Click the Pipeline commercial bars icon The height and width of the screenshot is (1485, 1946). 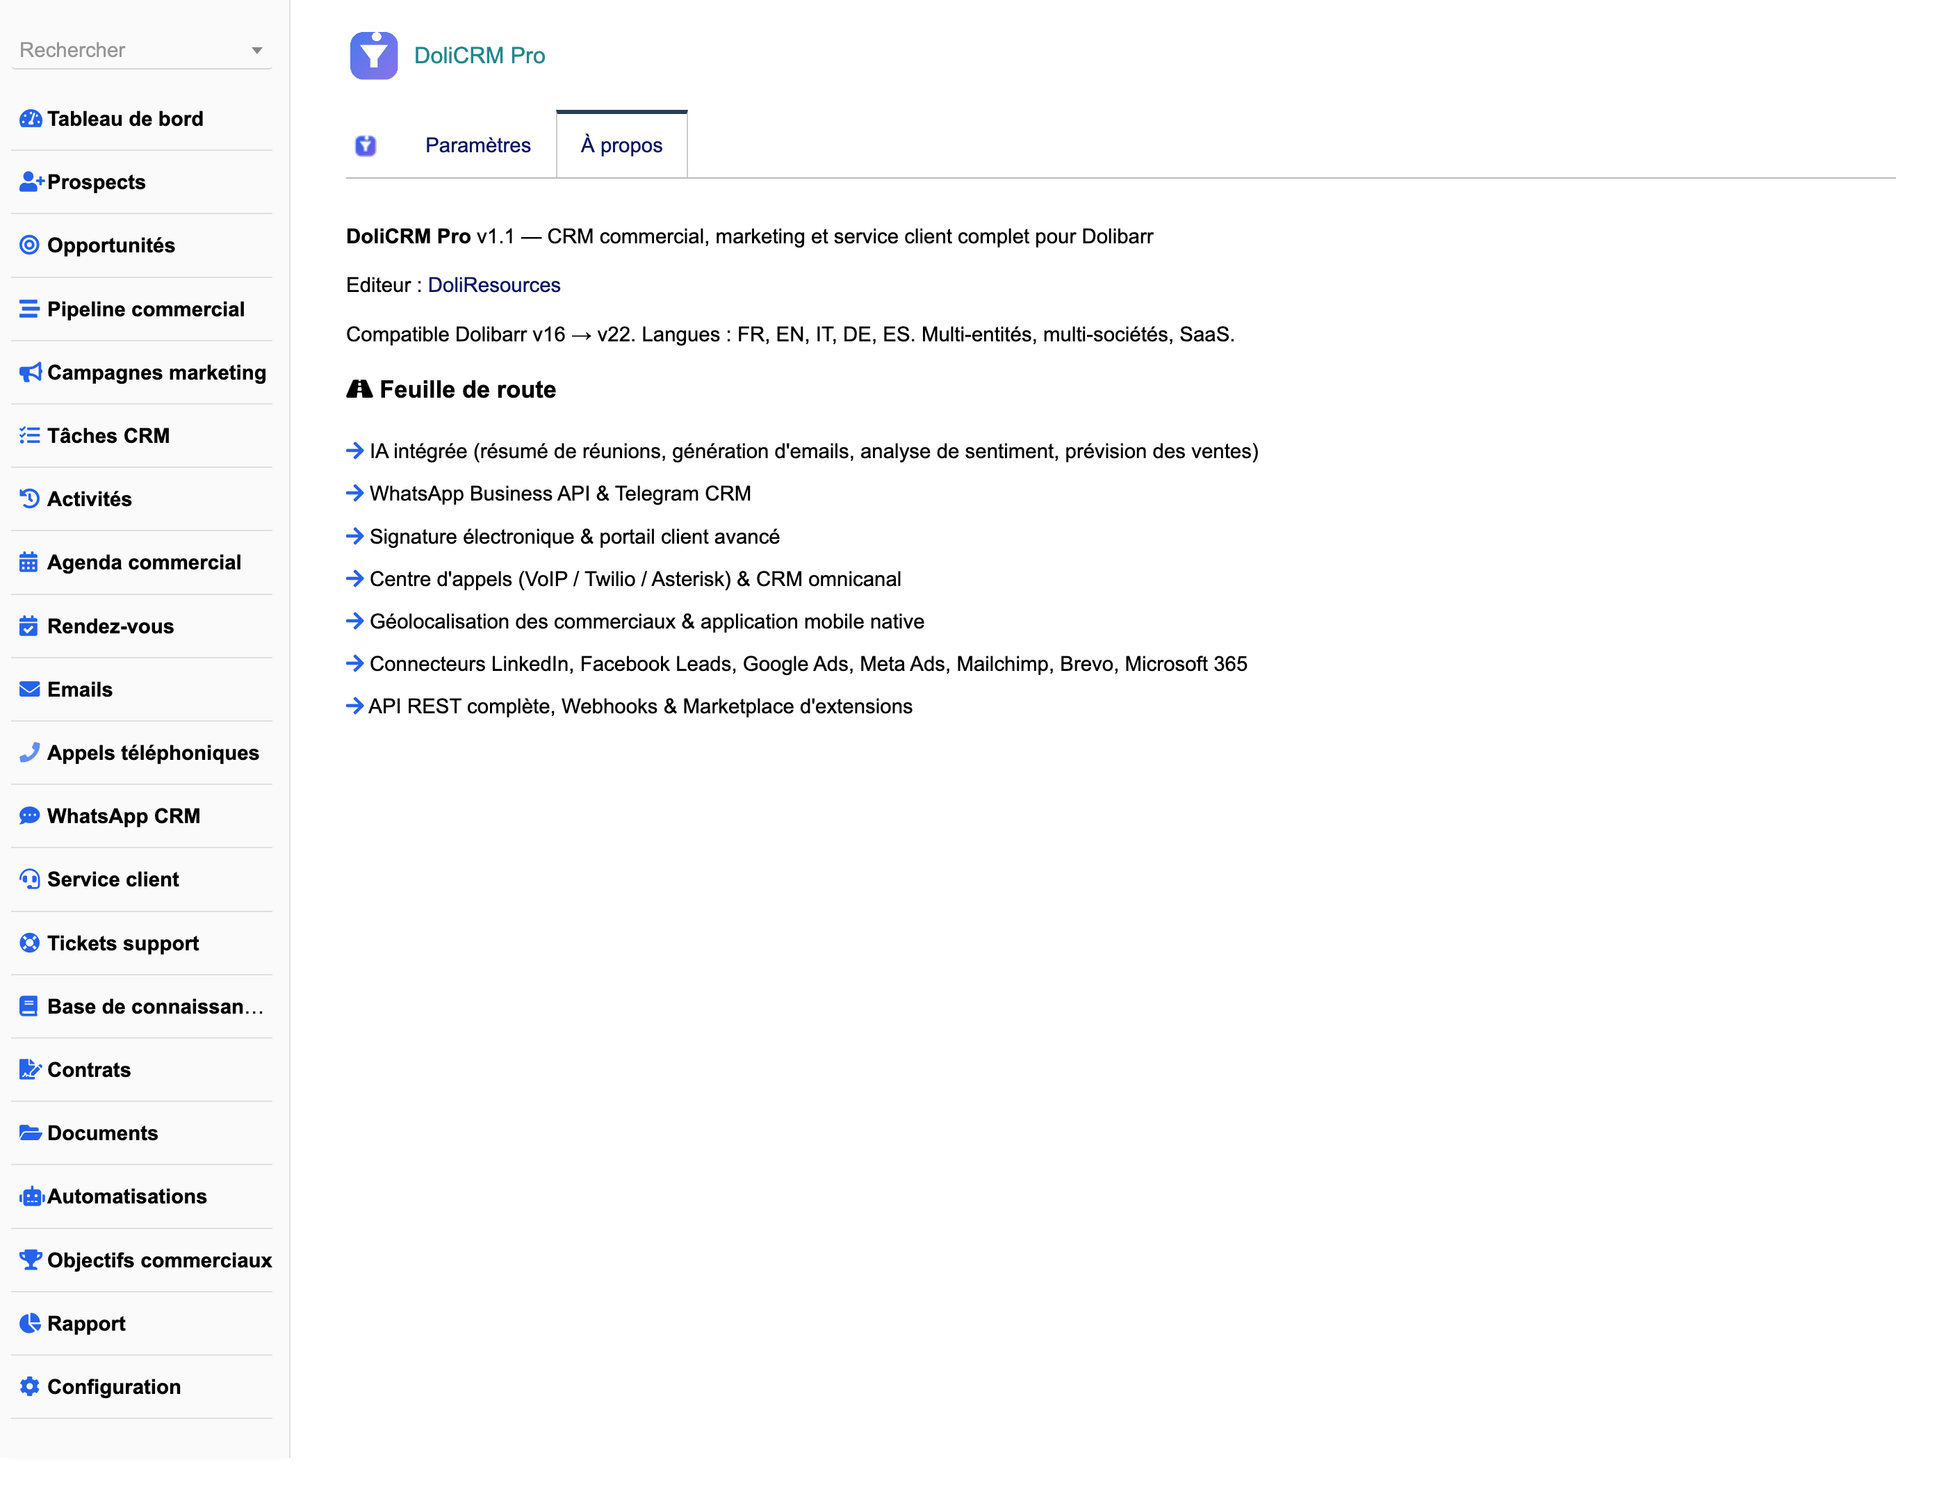[30, 309]
